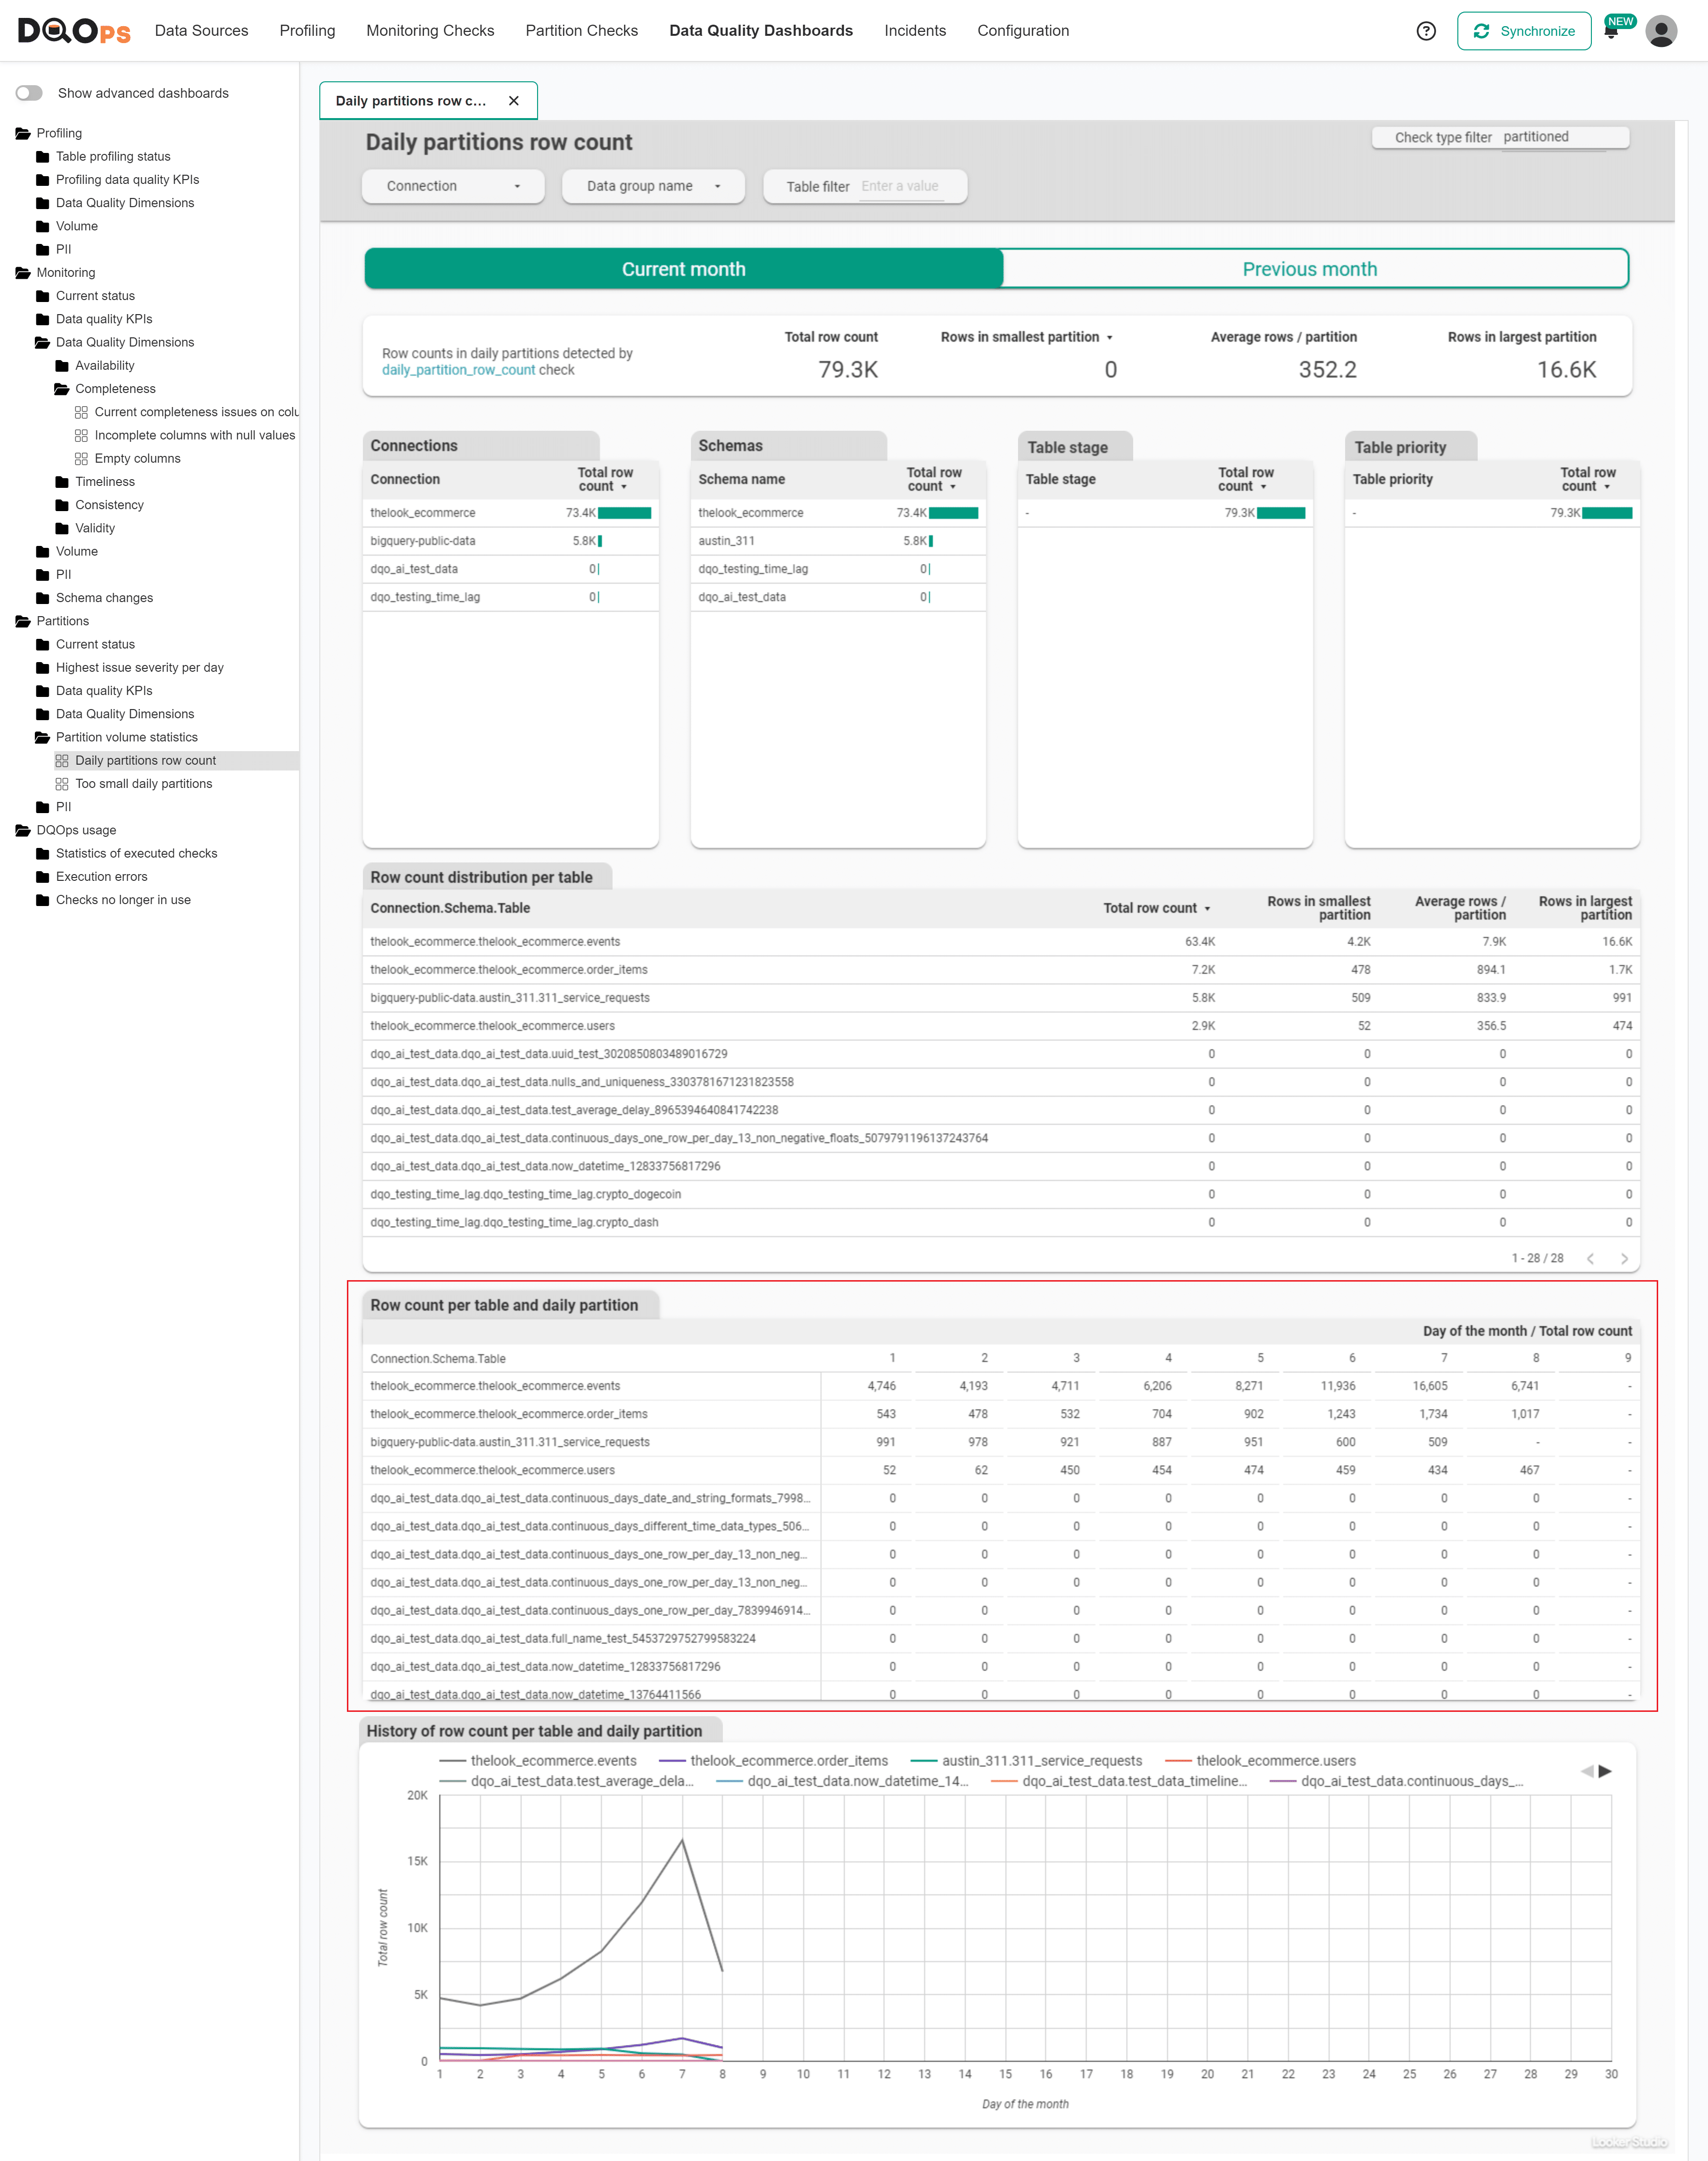
Task: Go to Monitoring Checks section
Action: click(x=430, y=31)
